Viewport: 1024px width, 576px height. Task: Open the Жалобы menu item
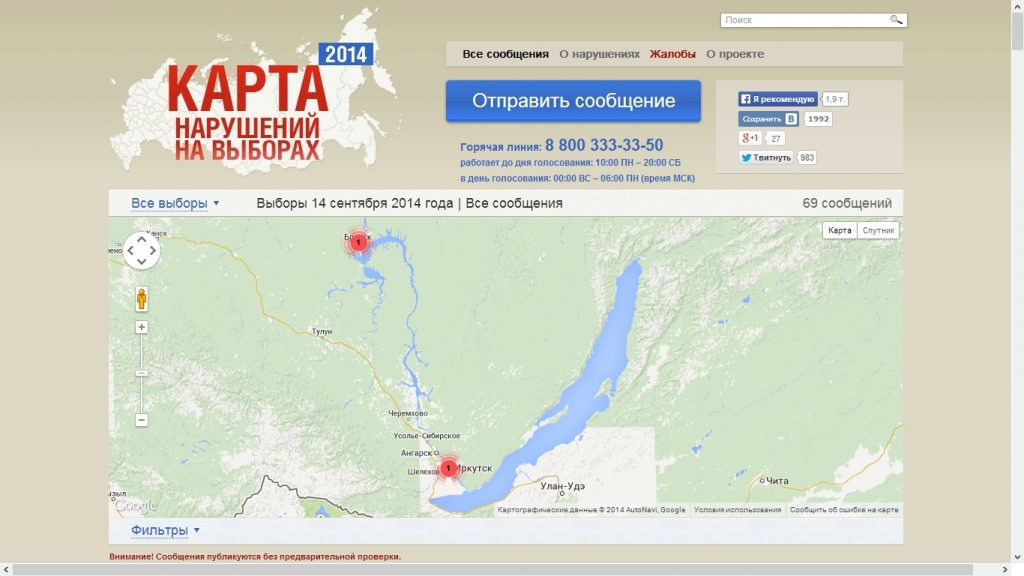click(x=672, y=54)
